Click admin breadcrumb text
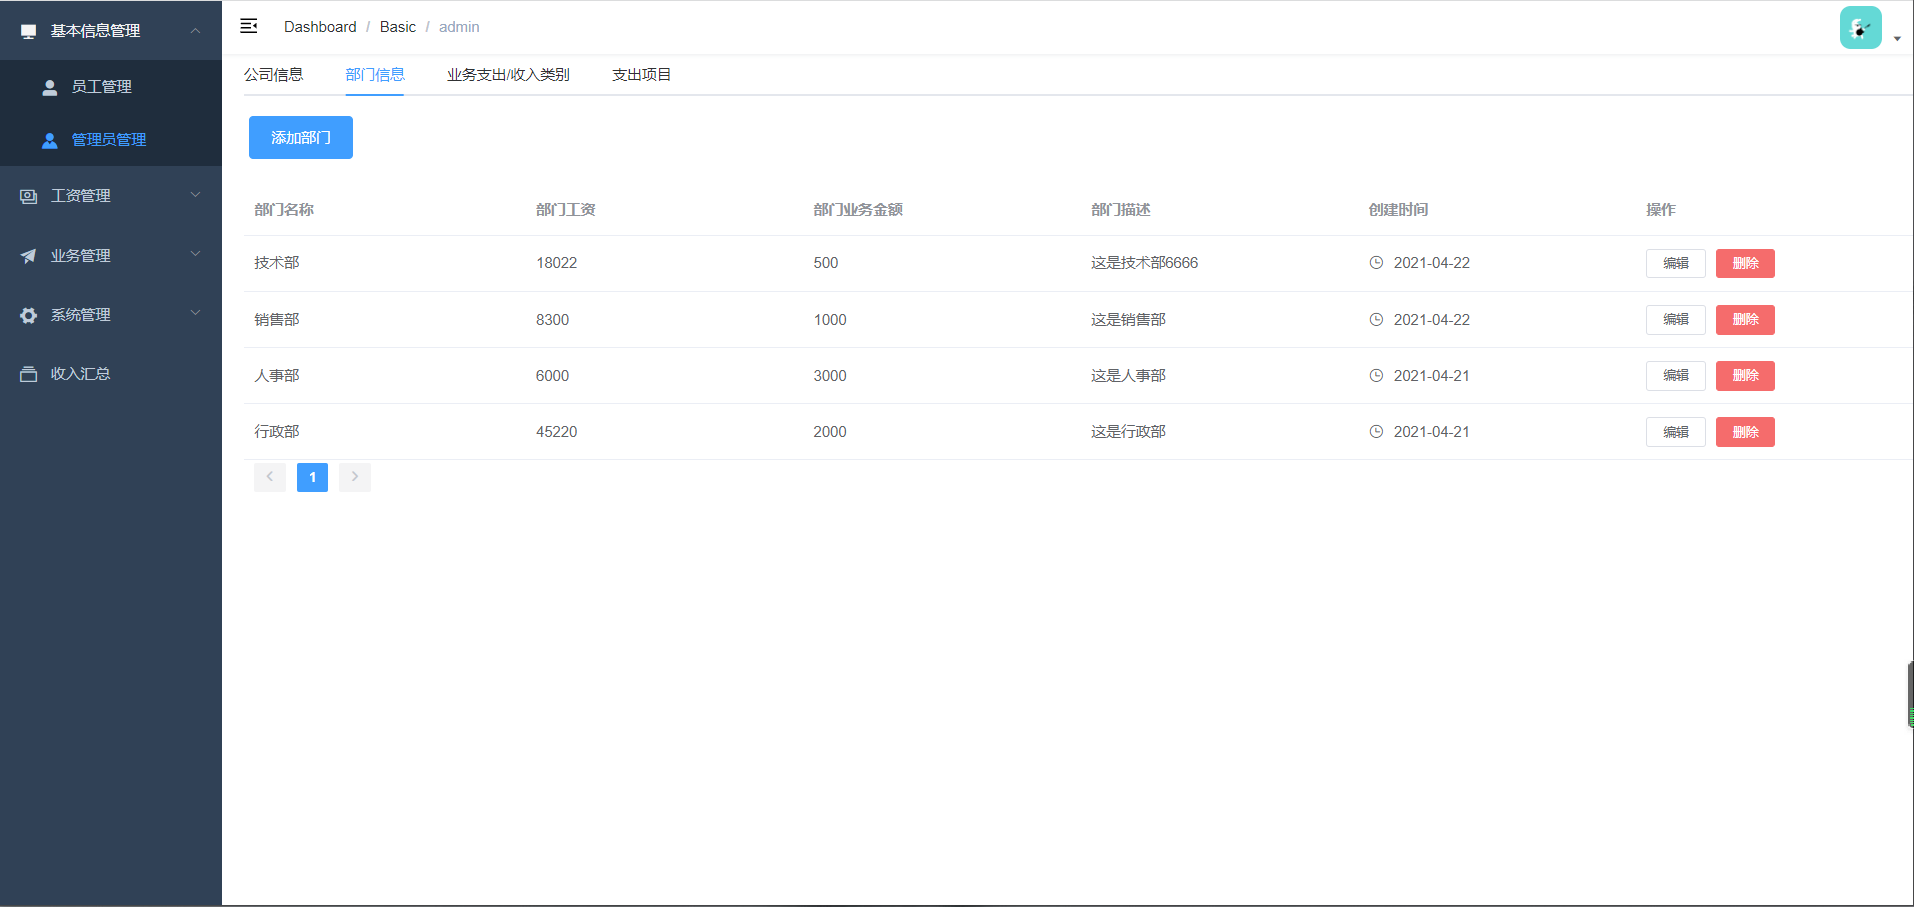 point(459,27)
